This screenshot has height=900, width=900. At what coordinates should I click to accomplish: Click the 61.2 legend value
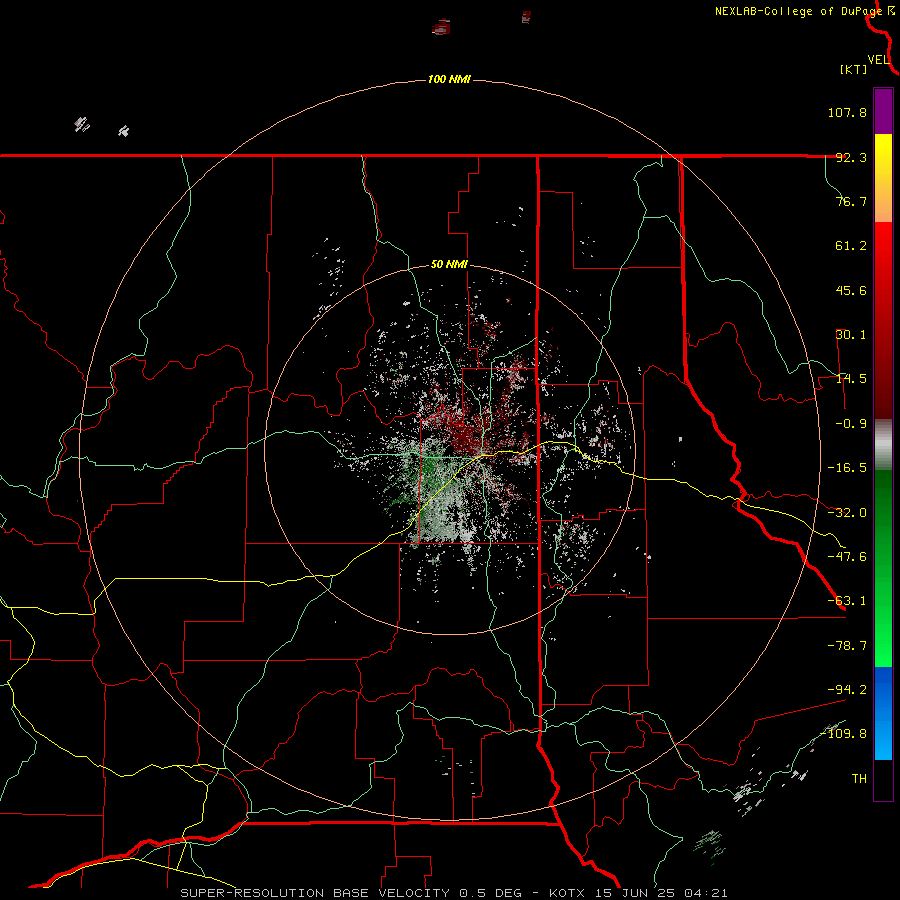(851, 246)
